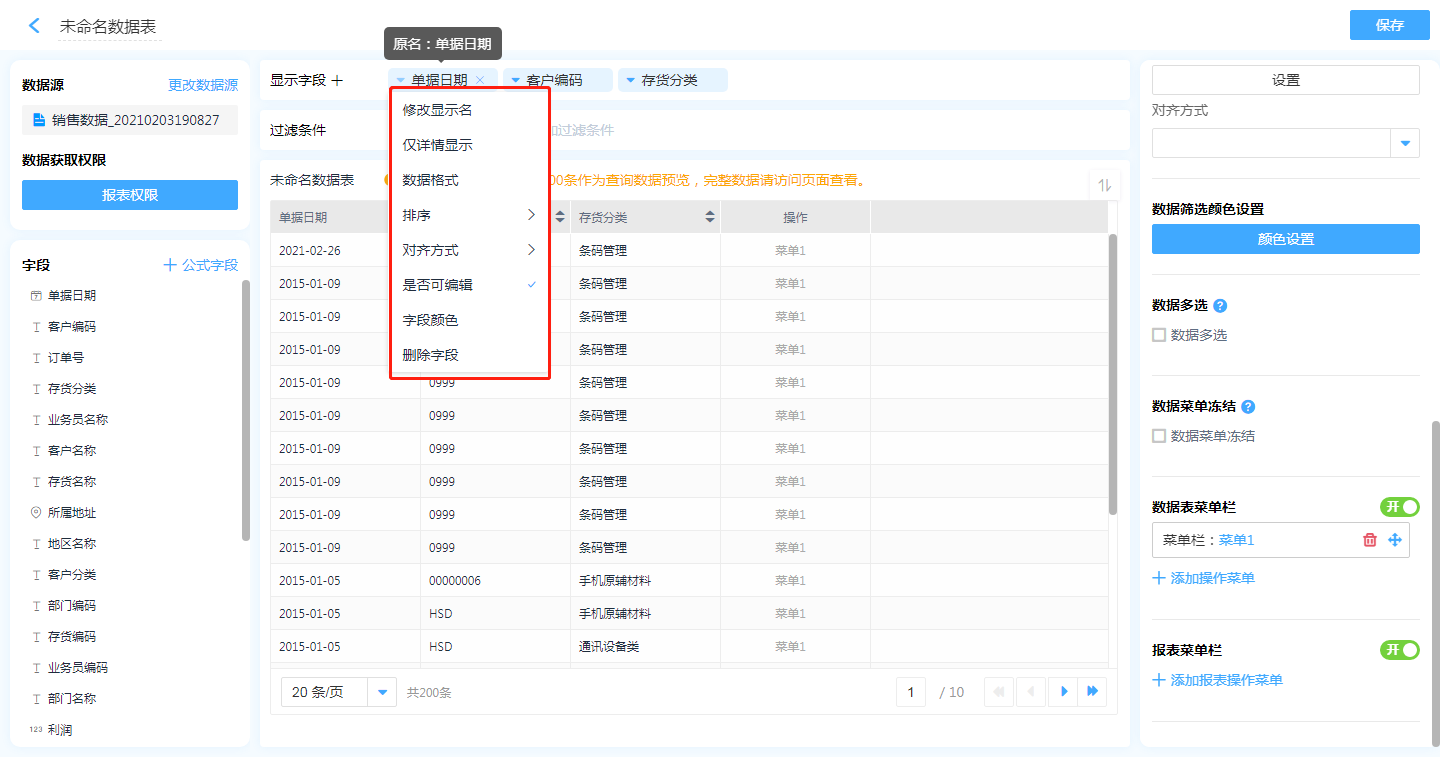Click the sort toggle icon above table
Image resolution: width=1440 pixels, height=757 pixels.
[x=1105, y=185]
